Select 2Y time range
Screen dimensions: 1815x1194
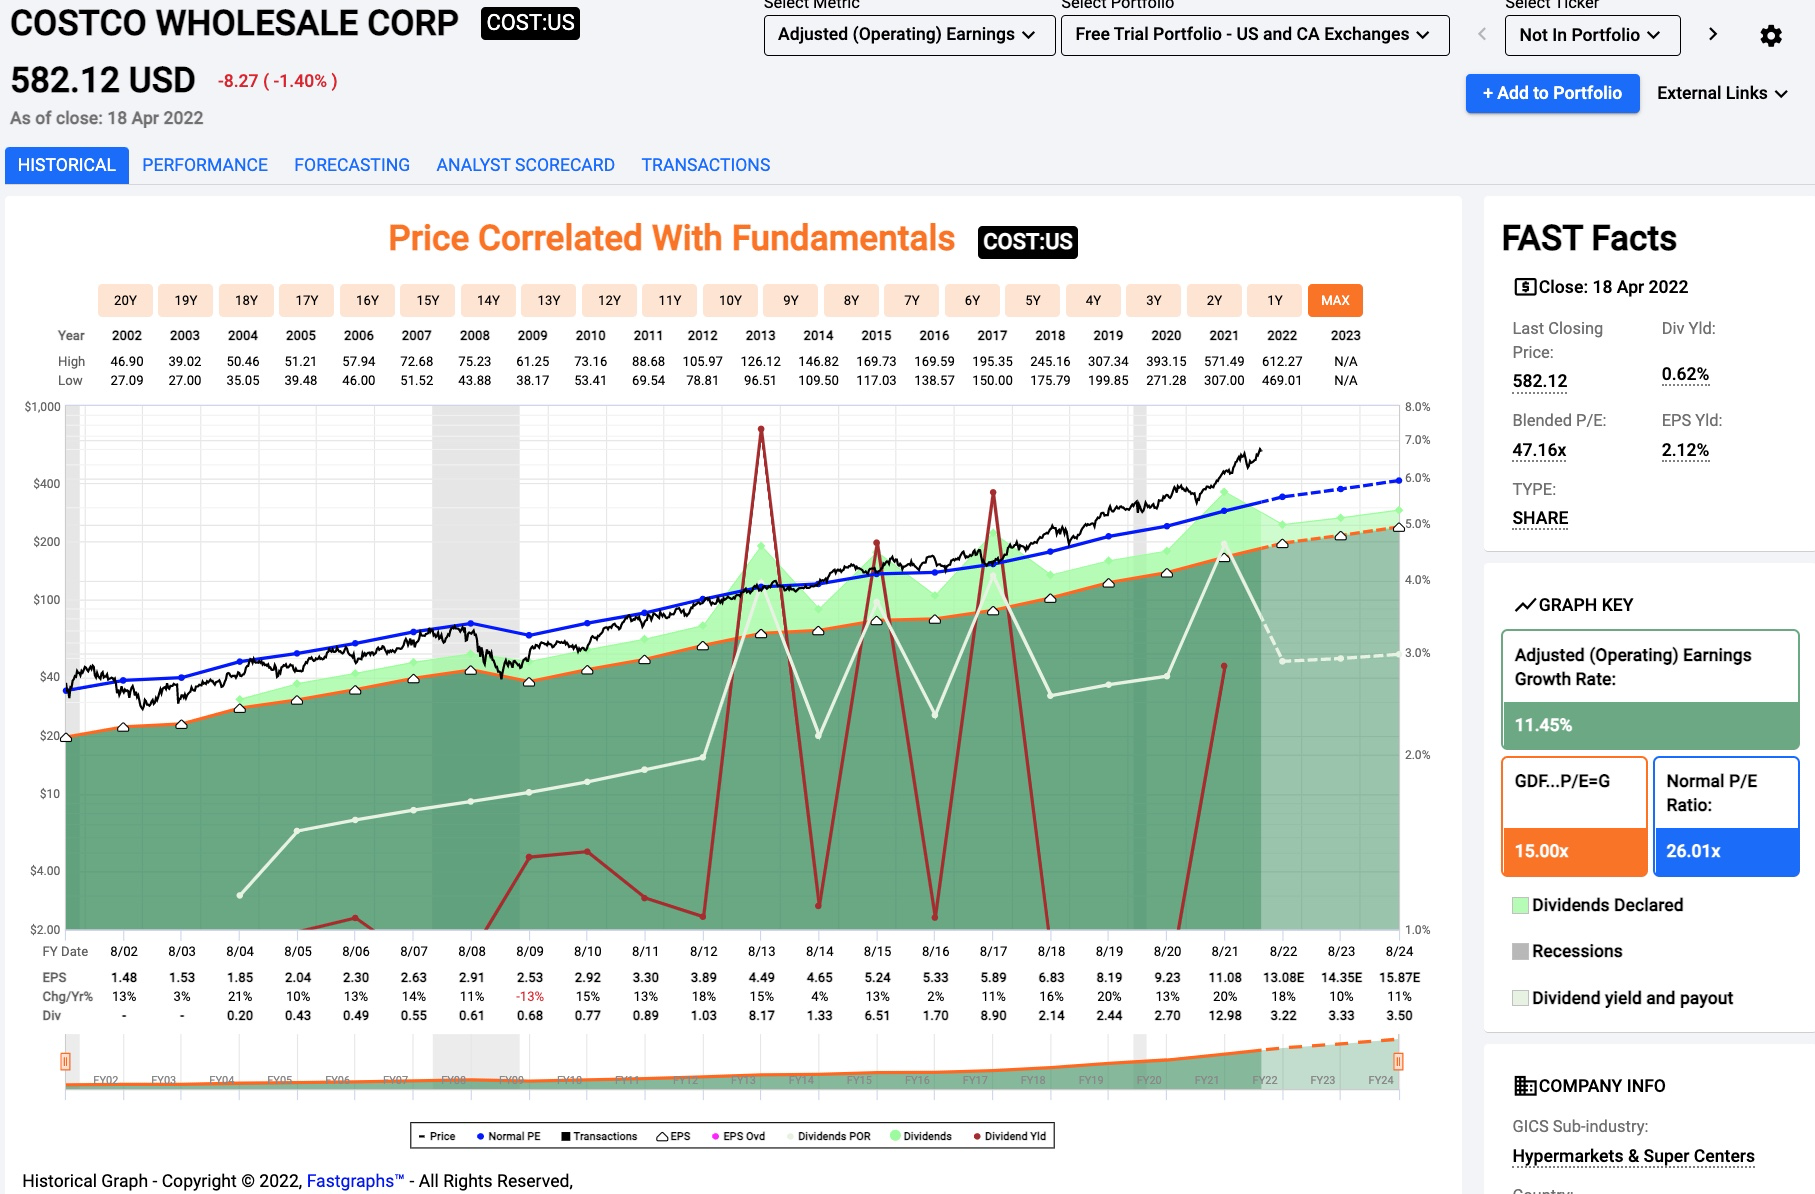pyautogui.click(x=1214, y=300)
